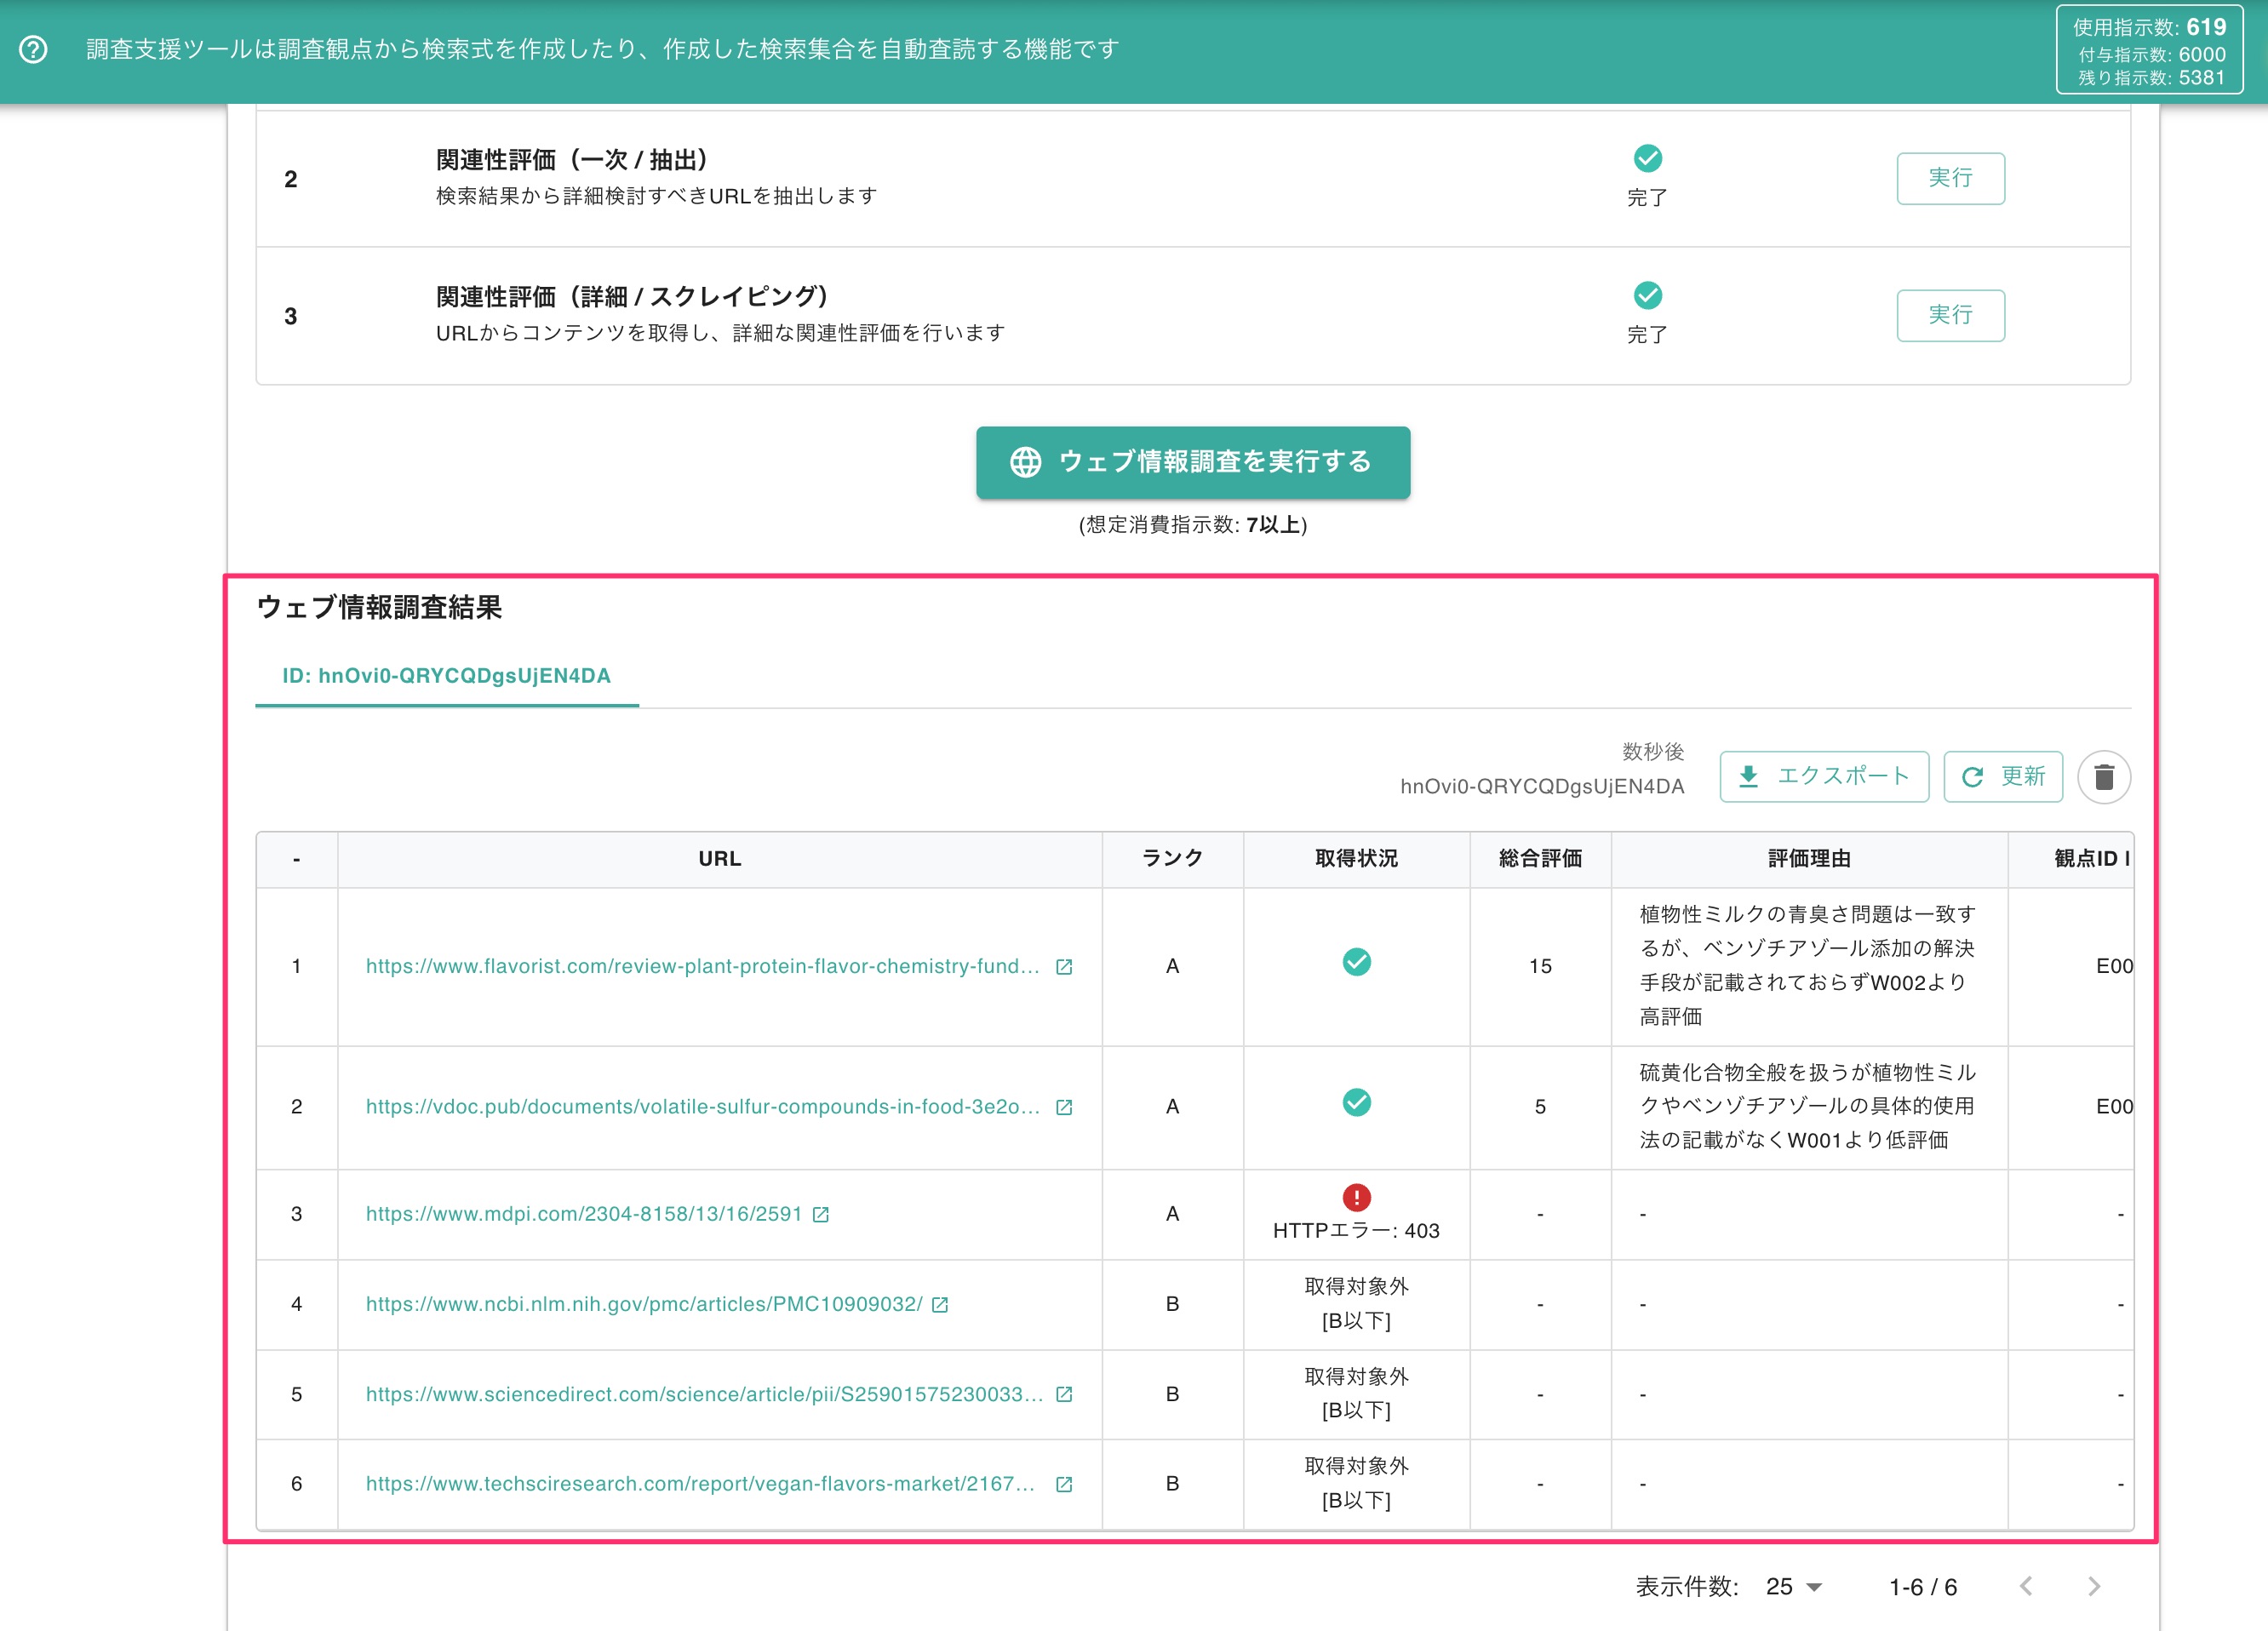The height and width of the screenshot is (1631, 2268).
Task: Click the URL column header
Action: 719,859
